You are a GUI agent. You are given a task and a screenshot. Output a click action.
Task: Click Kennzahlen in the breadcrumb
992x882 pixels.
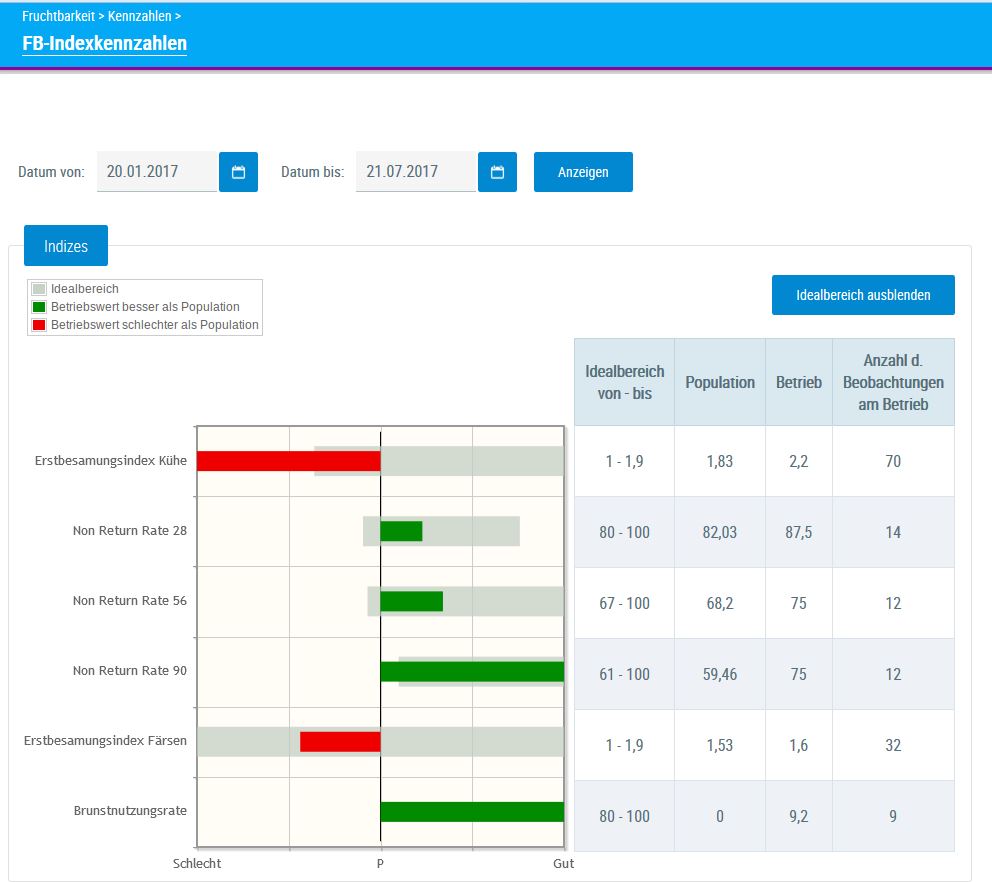point(138,17)
